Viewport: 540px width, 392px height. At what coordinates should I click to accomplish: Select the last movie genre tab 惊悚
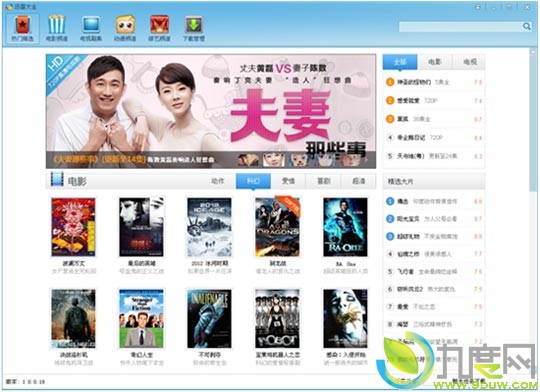[x=359, y=181]
